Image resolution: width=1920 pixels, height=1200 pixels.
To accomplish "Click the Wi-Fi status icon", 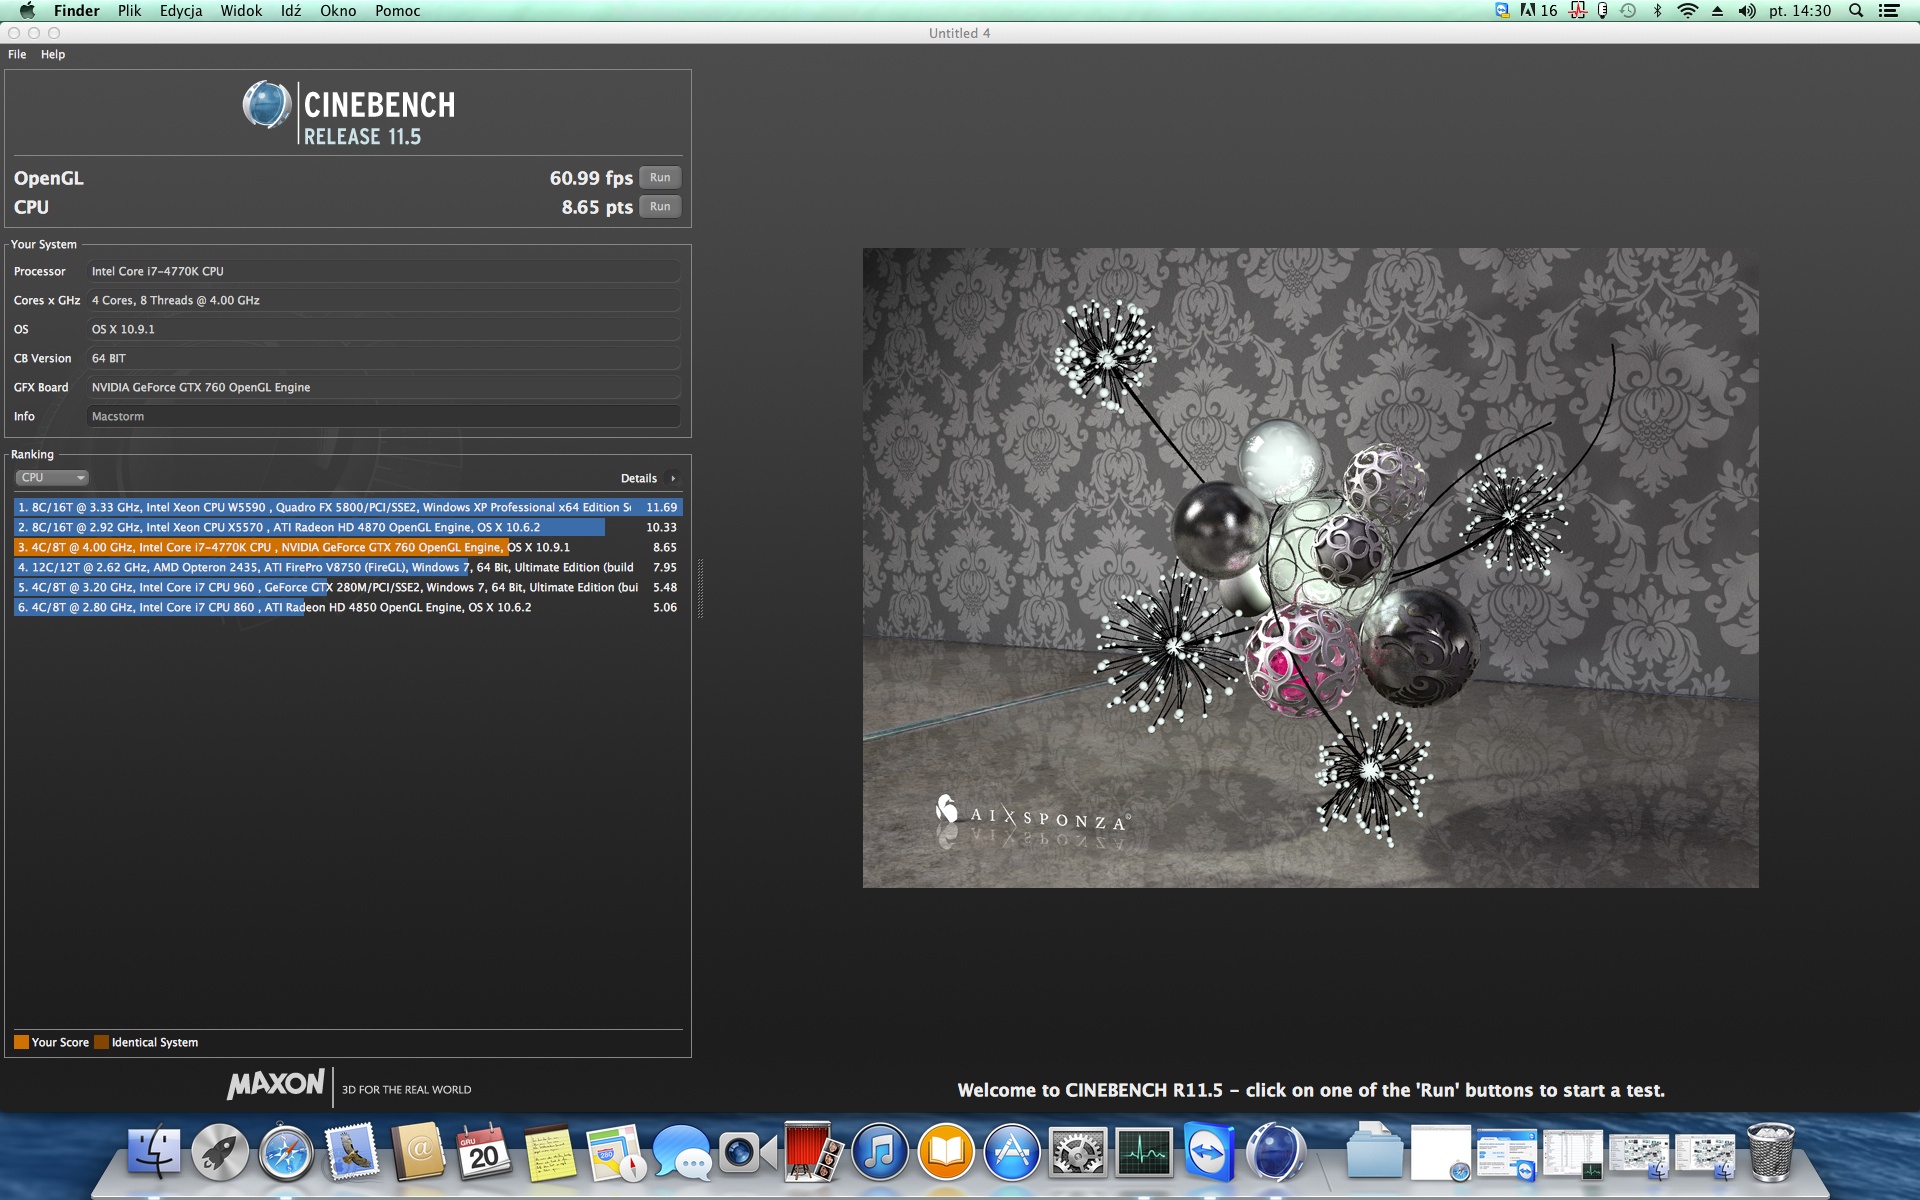I will [1688, 11].
